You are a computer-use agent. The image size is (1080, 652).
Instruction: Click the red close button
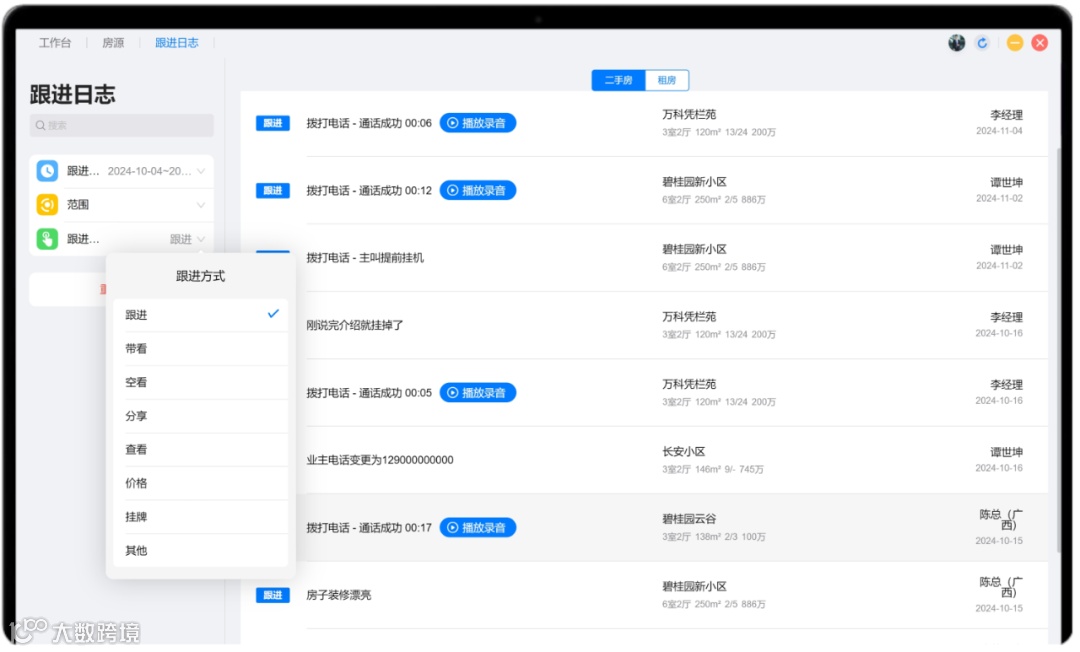1039,43
